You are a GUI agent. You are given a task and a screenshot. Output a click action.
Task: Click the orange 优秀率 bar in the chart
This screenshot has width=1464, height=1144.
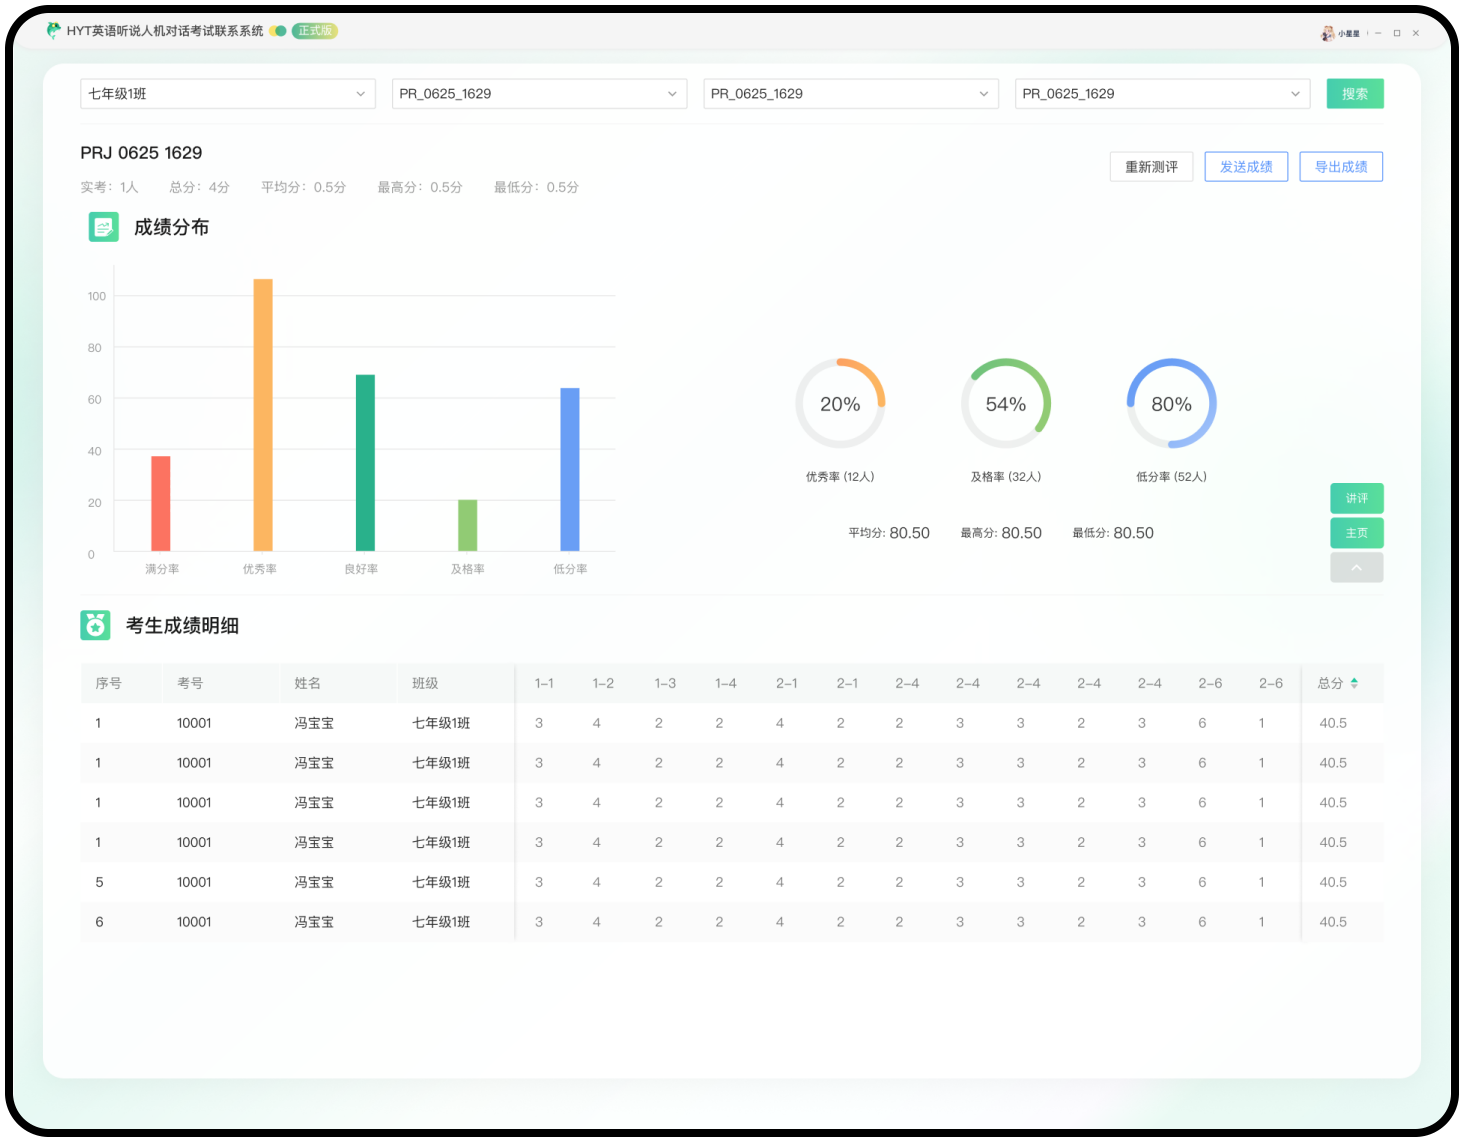tap(263, 415)
